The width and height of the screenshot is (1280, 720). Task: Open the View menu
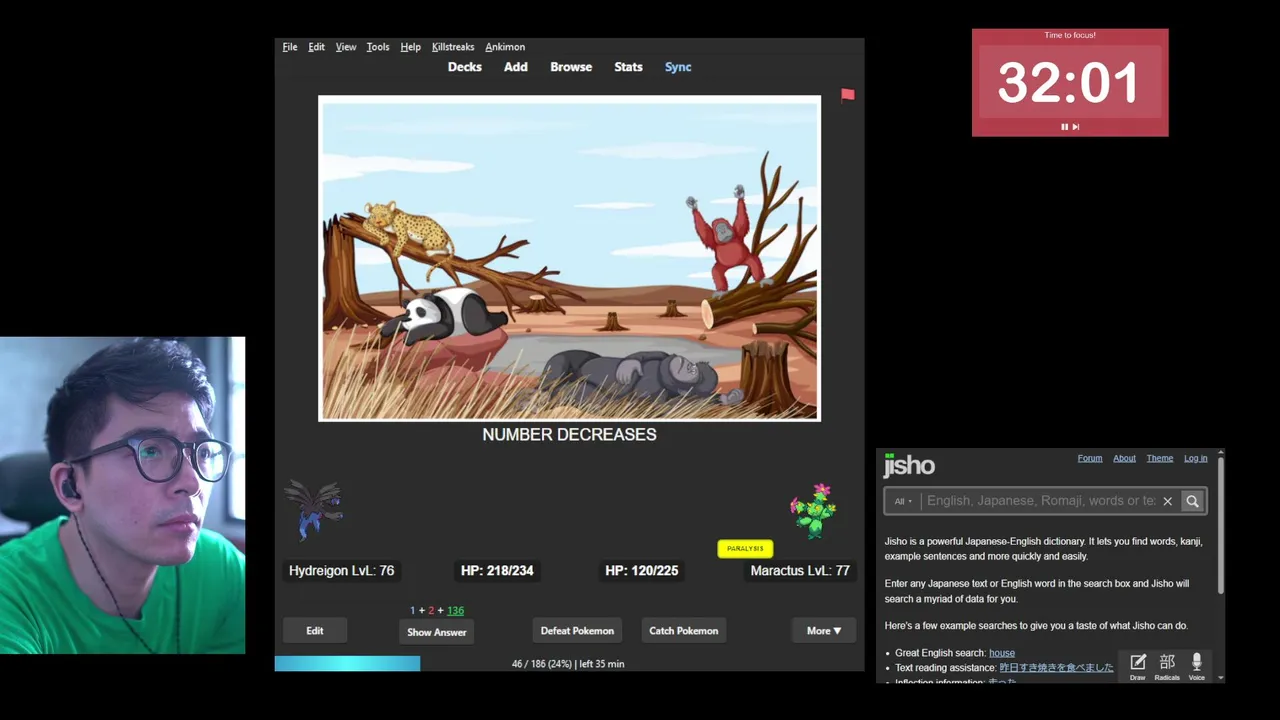[x=346, y=47]
